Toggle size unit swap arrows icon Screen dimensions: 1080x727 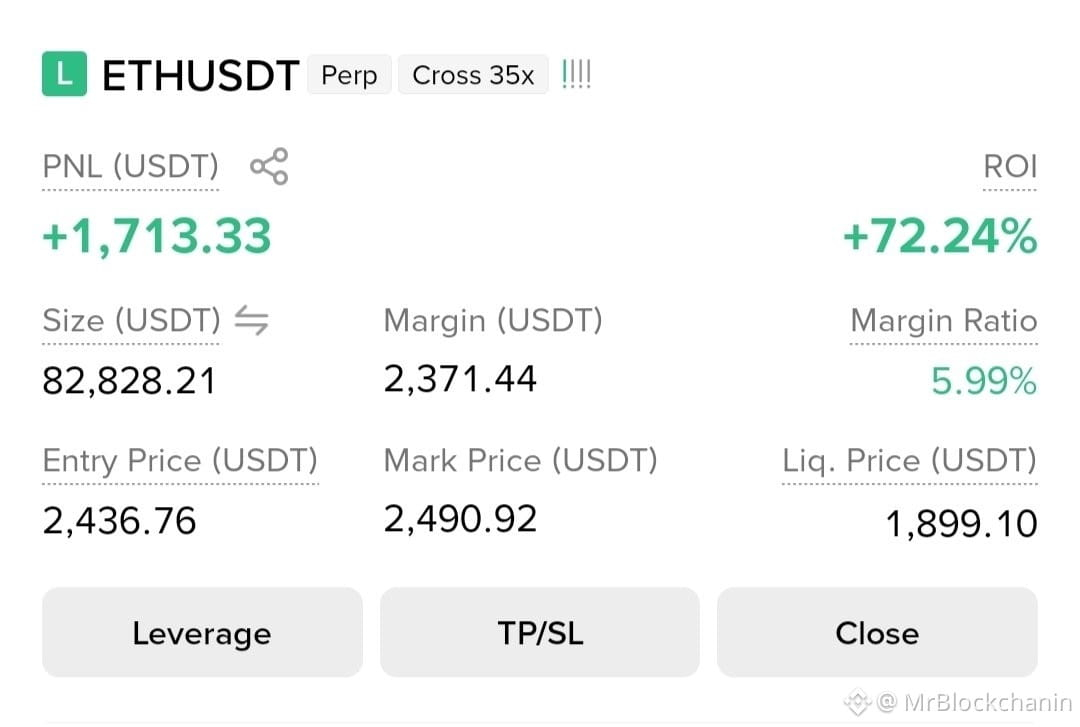click(x=251, y=320)
